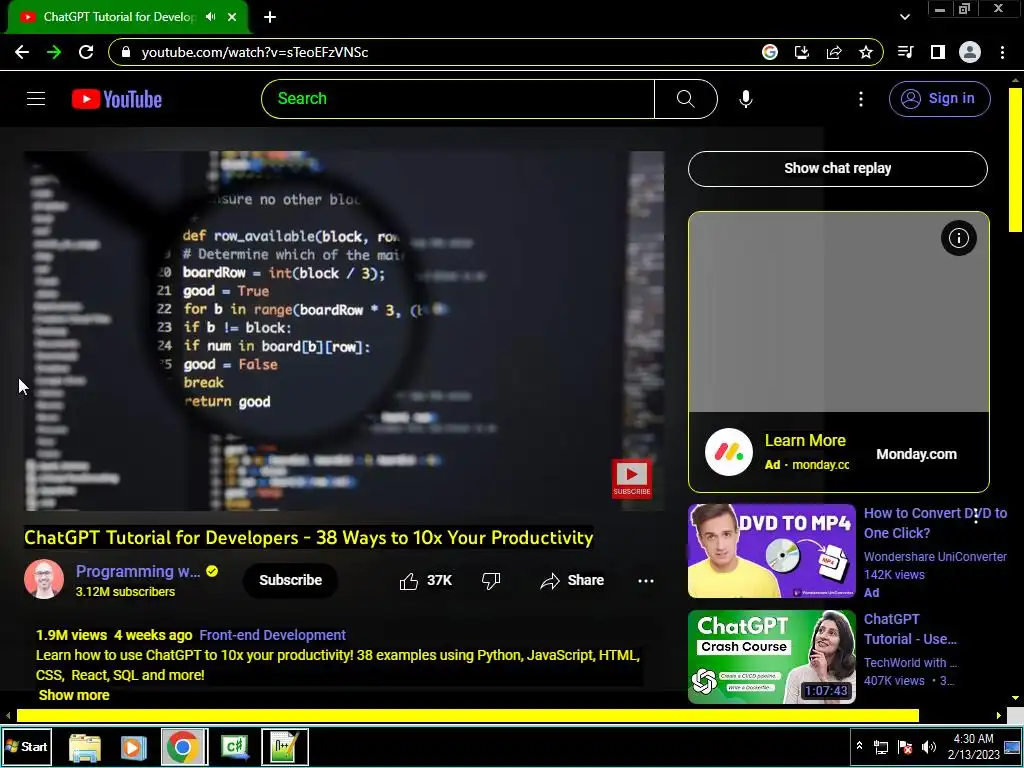This screenshot has height=768, width=1024.
Task: Click the volume icon in system tray
Action: (x=928, y=746)
